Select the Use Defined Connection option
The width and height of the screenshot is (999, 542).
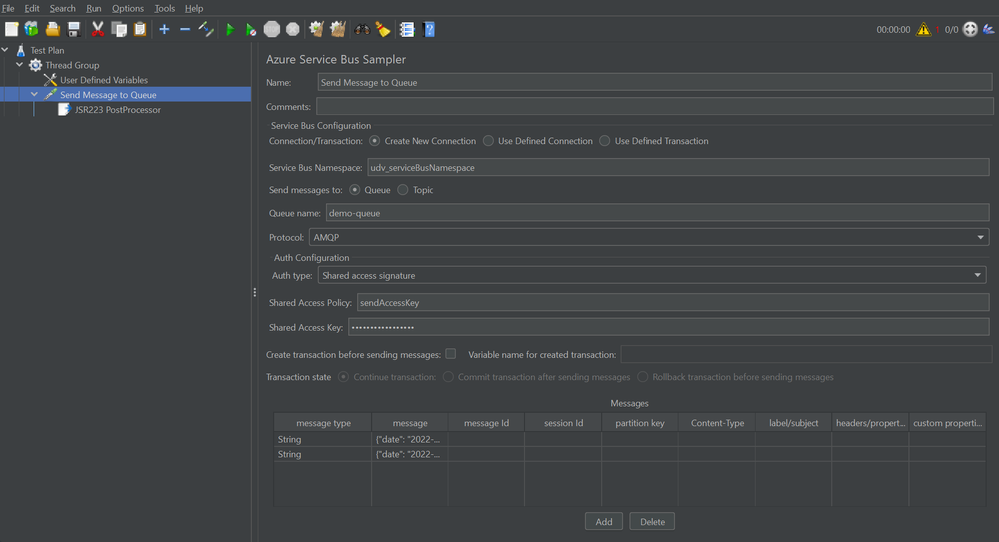pos(488,141)
